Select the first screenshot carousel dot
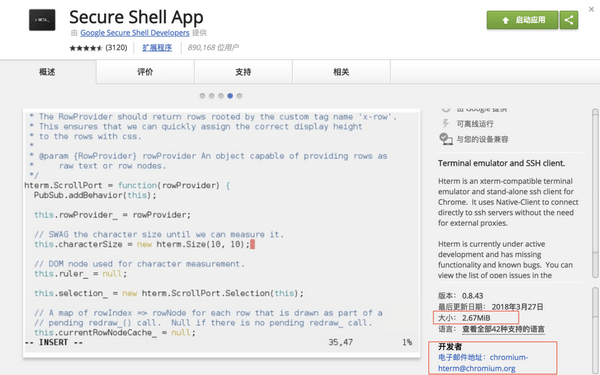Viewport: 600px width, 375px height. [202, 96]
